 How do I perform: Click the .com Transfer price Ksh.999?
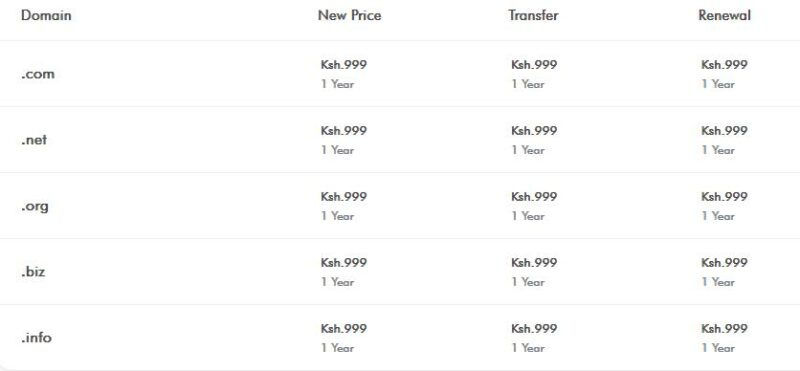tap(534, 65)
